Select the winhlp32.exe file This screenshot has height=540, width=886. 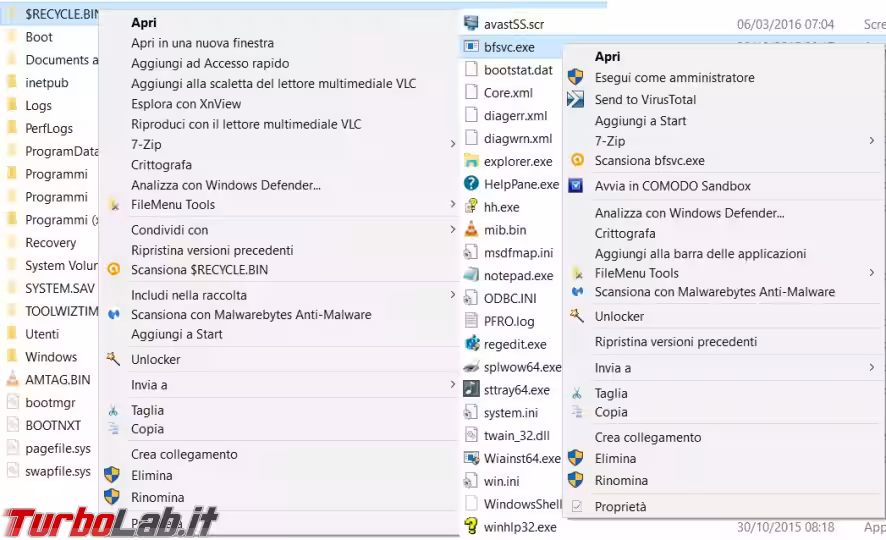coord(520,527)
